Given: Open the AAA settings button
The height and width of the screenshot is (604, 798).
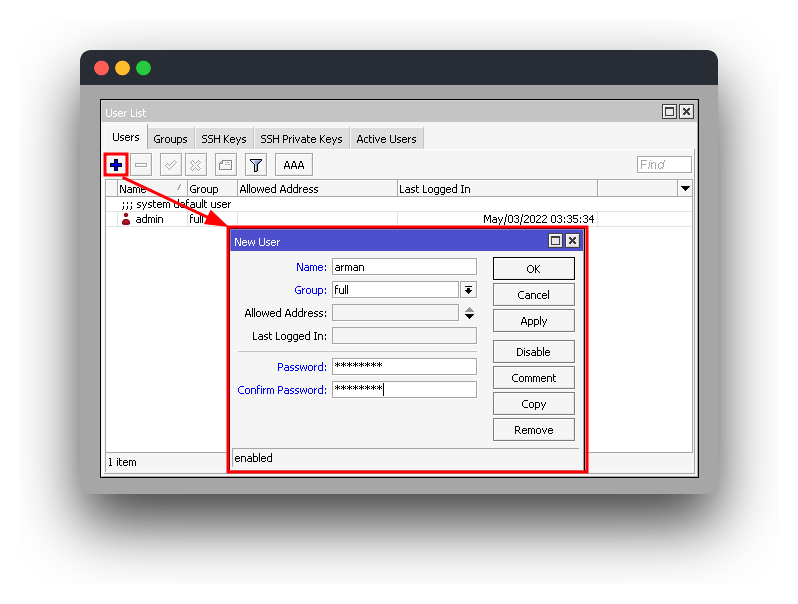Looking at the screenshot, I should 293,165.
